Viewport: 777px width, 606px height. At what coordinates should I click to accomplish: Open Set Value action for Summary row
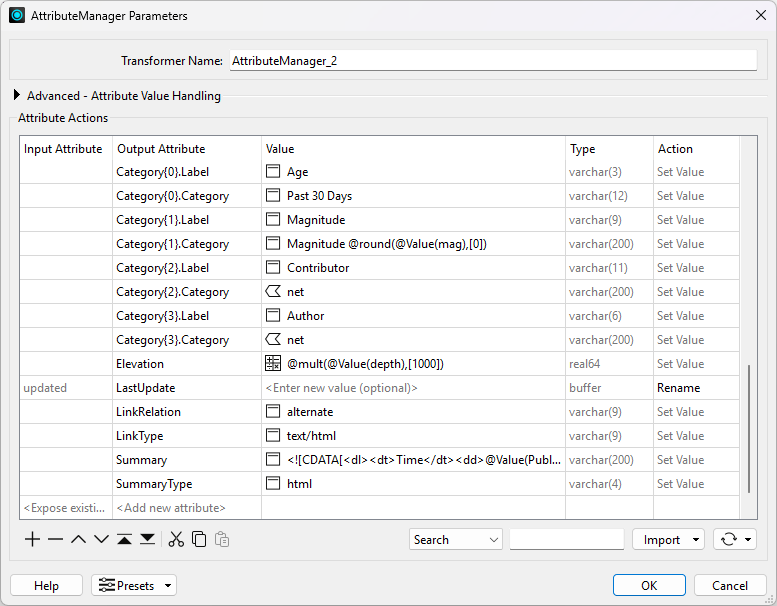[696, 460]
